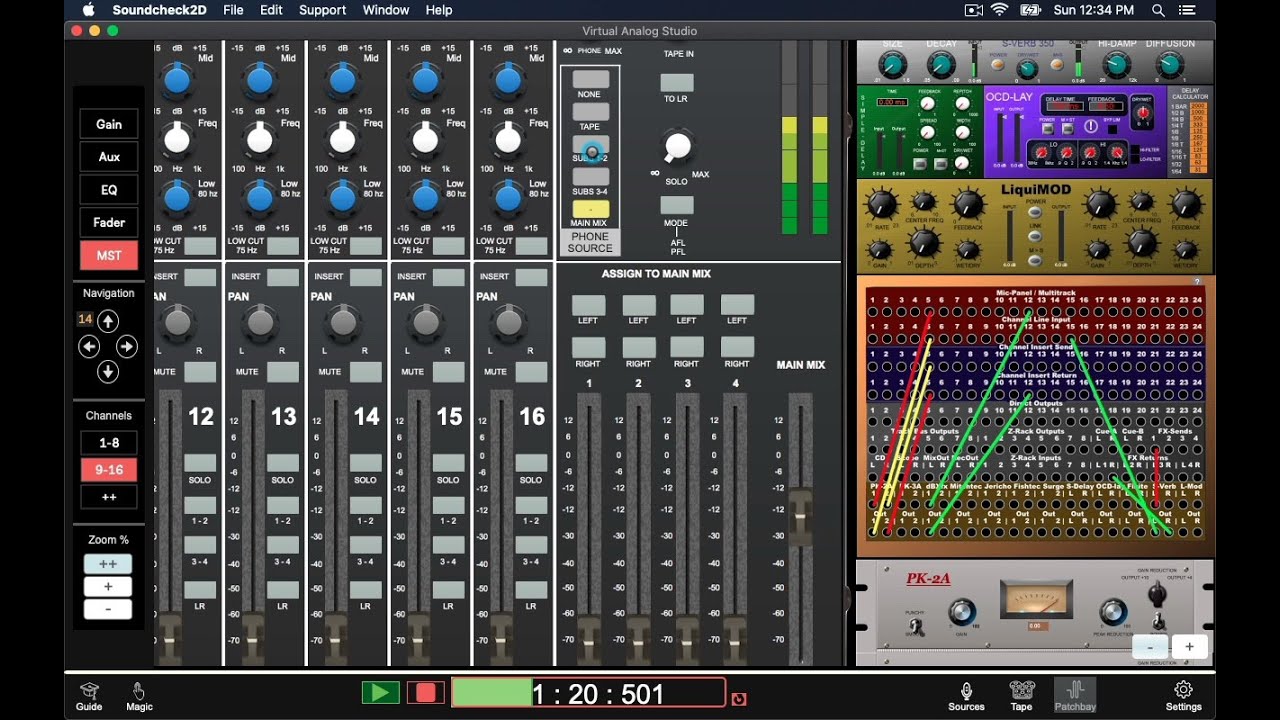The height and width of the screenshot is (720, 1280).
Task: Assign channel 15 to LR
Action: (449, 590)
